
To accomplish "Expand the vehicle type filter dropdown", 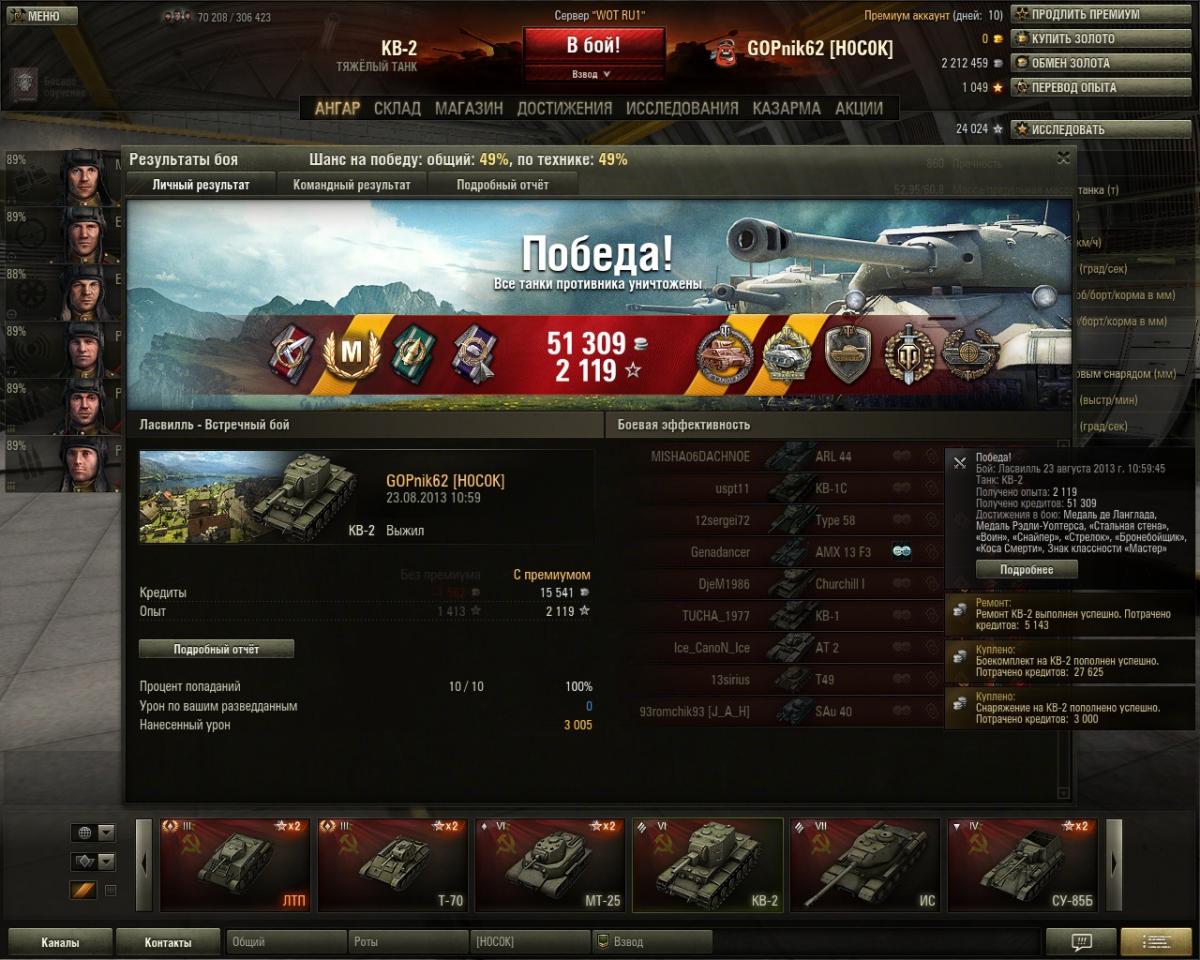I will click(x=93, y=861).
